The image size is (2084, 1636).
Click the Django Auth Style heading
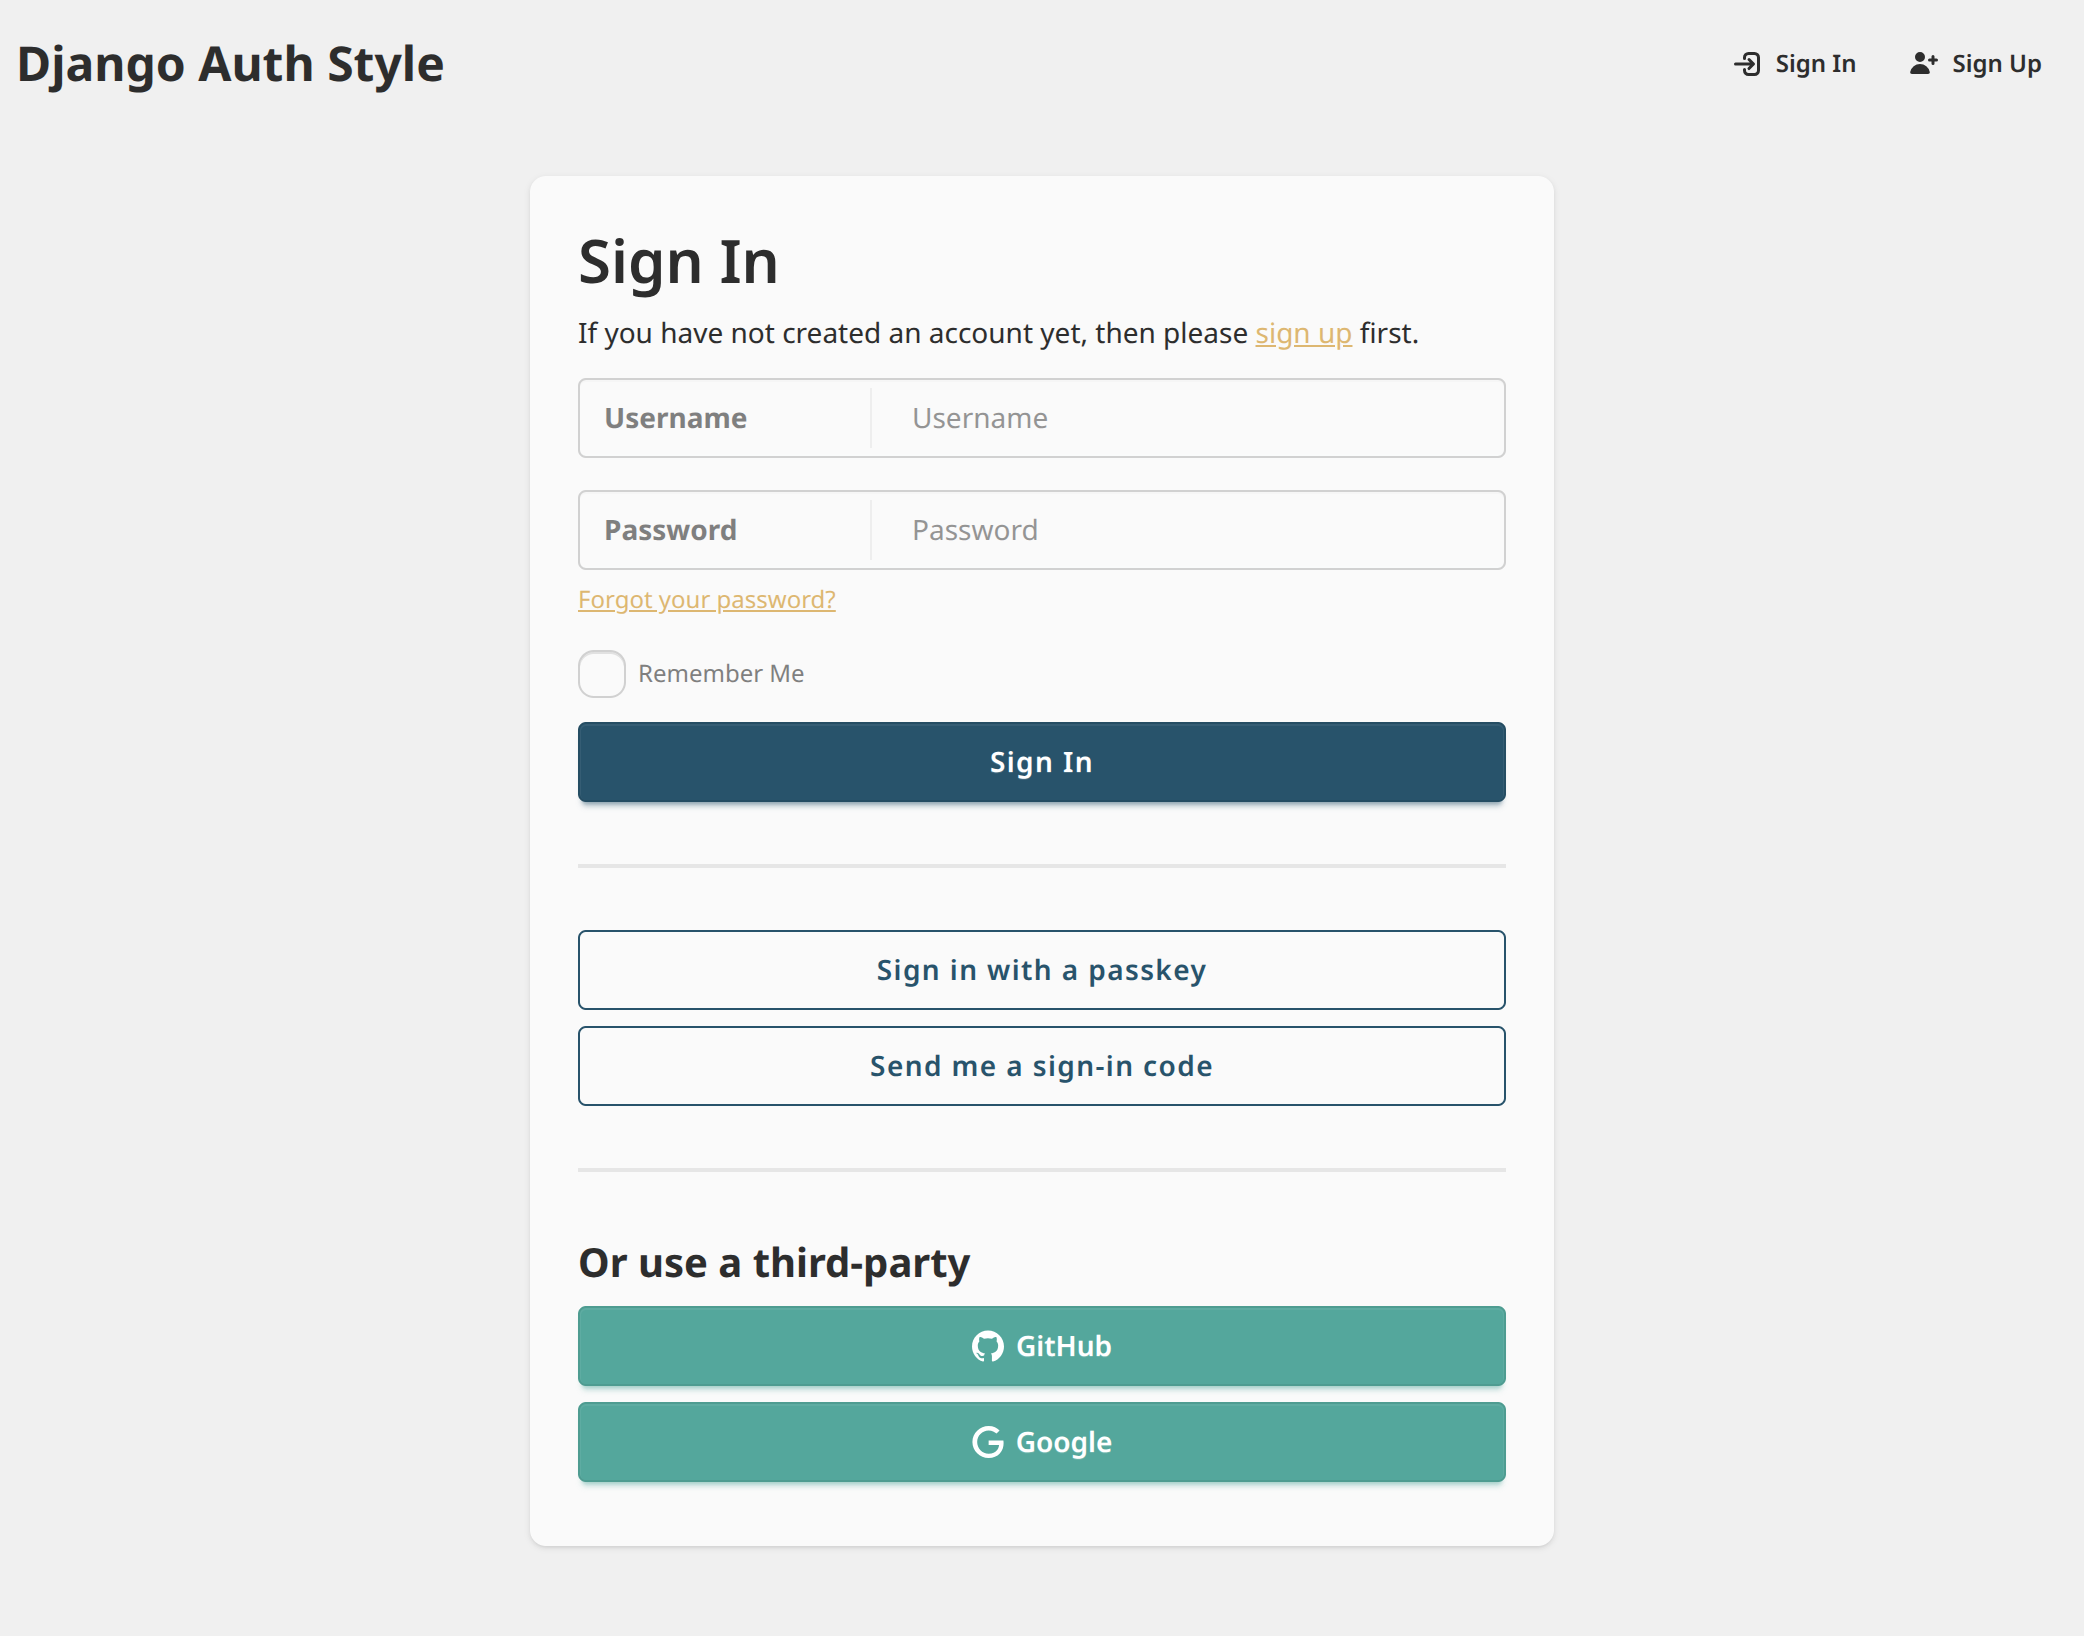pyautogui.click(x=230, y=63)
